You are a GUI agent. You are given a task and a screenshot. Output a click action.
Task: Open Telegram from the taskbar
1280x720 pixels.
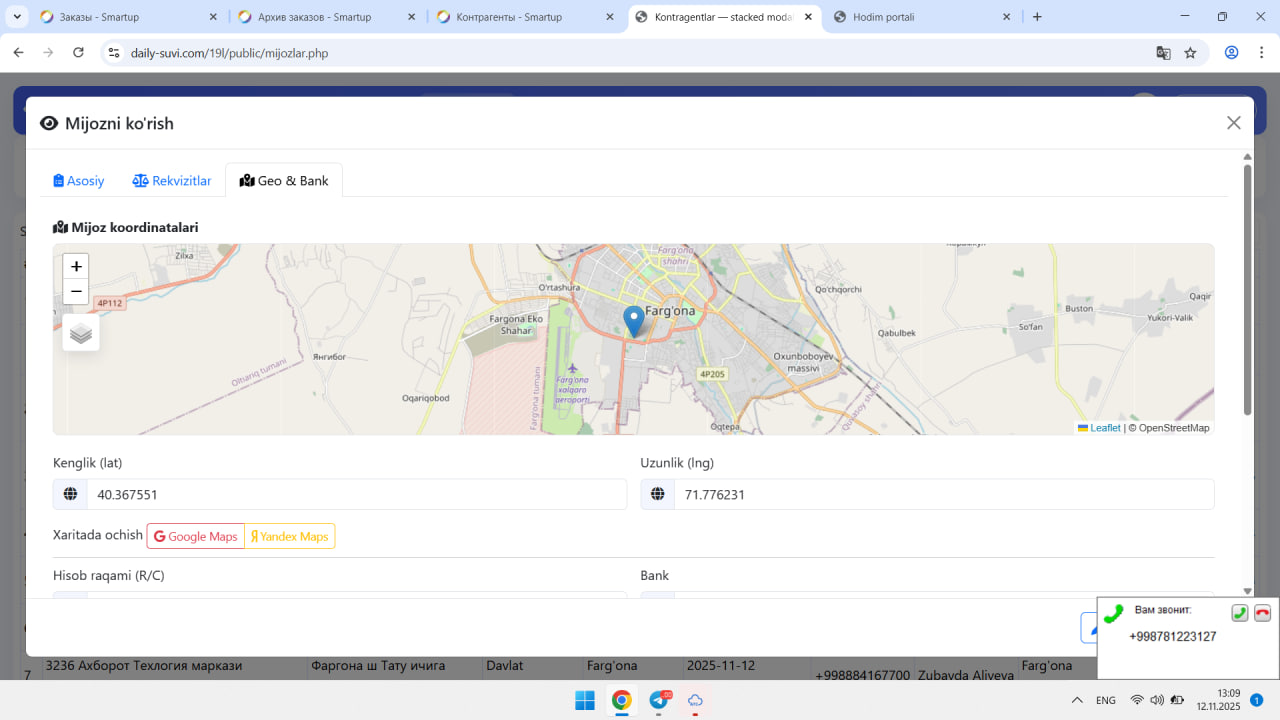click(659, 700)
